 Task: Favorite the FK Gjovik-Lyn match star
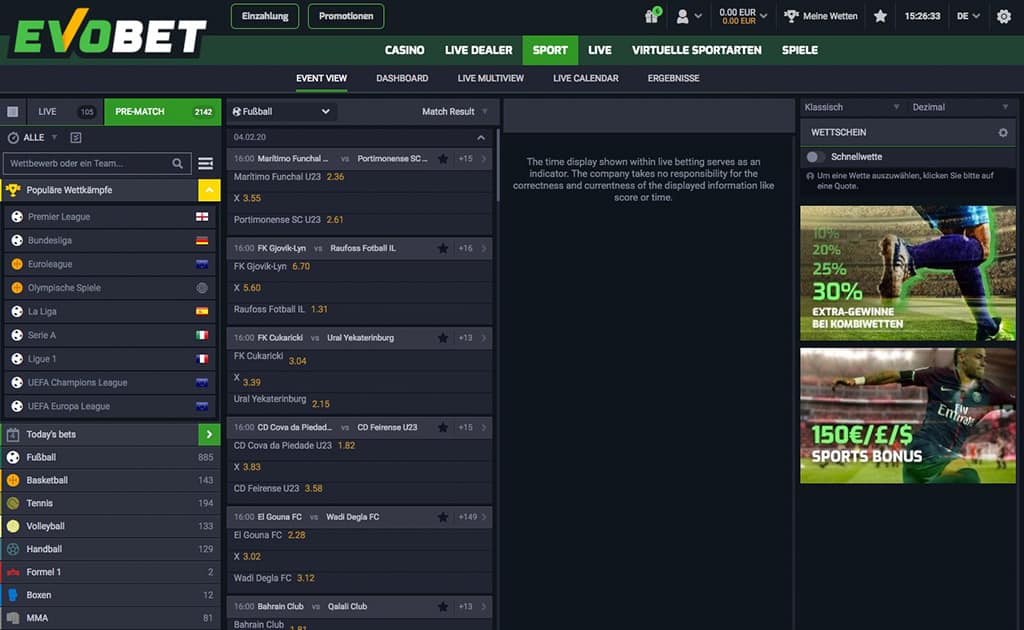(x=443, y=248)
